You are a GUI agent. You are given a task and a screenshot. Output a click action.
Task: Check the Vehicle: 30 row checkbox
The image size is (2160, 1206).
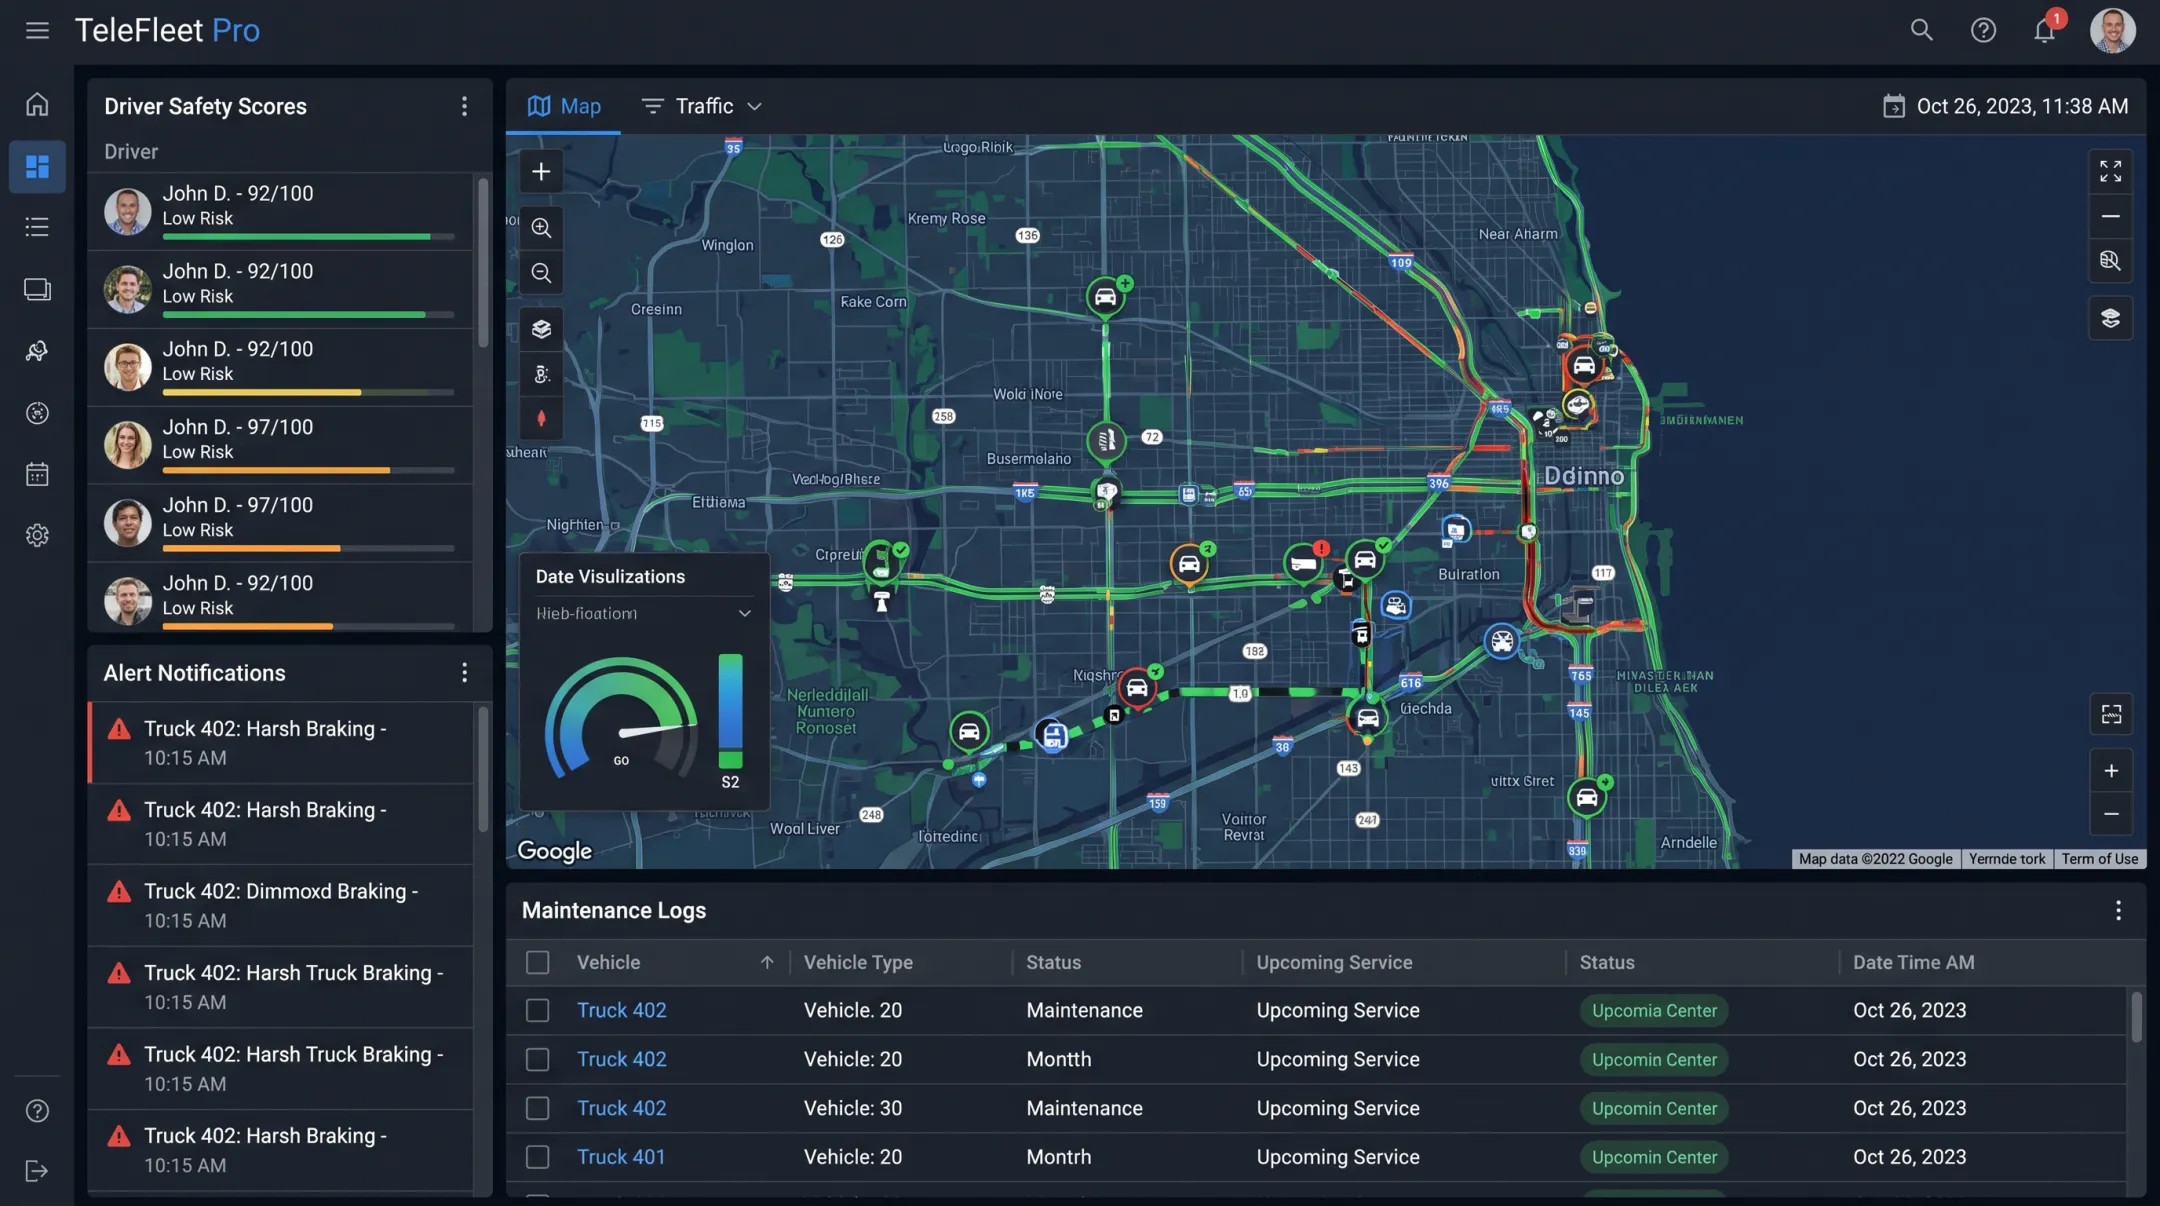(538, 1108)
